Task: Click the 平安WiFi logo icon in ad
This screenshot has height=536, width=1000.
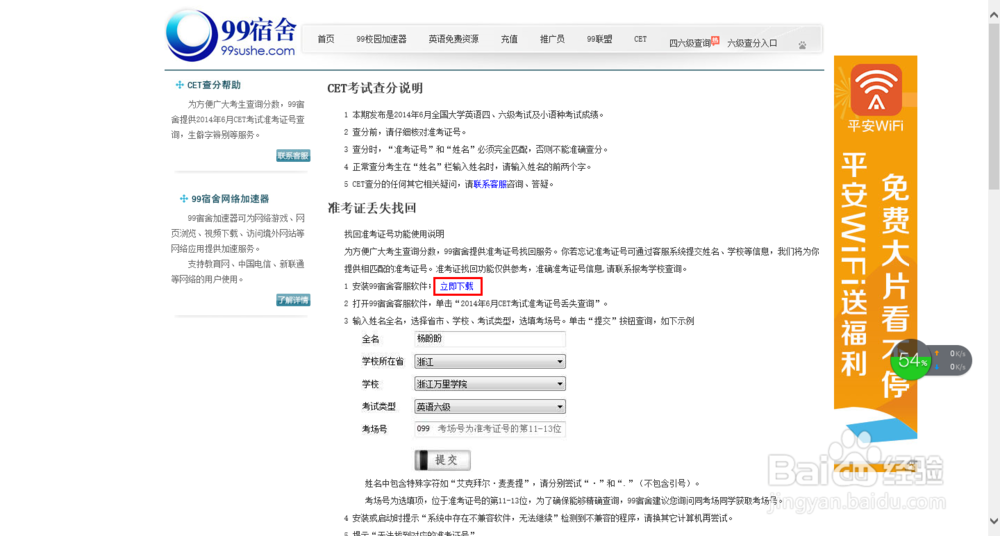Action: click(876, 90)
